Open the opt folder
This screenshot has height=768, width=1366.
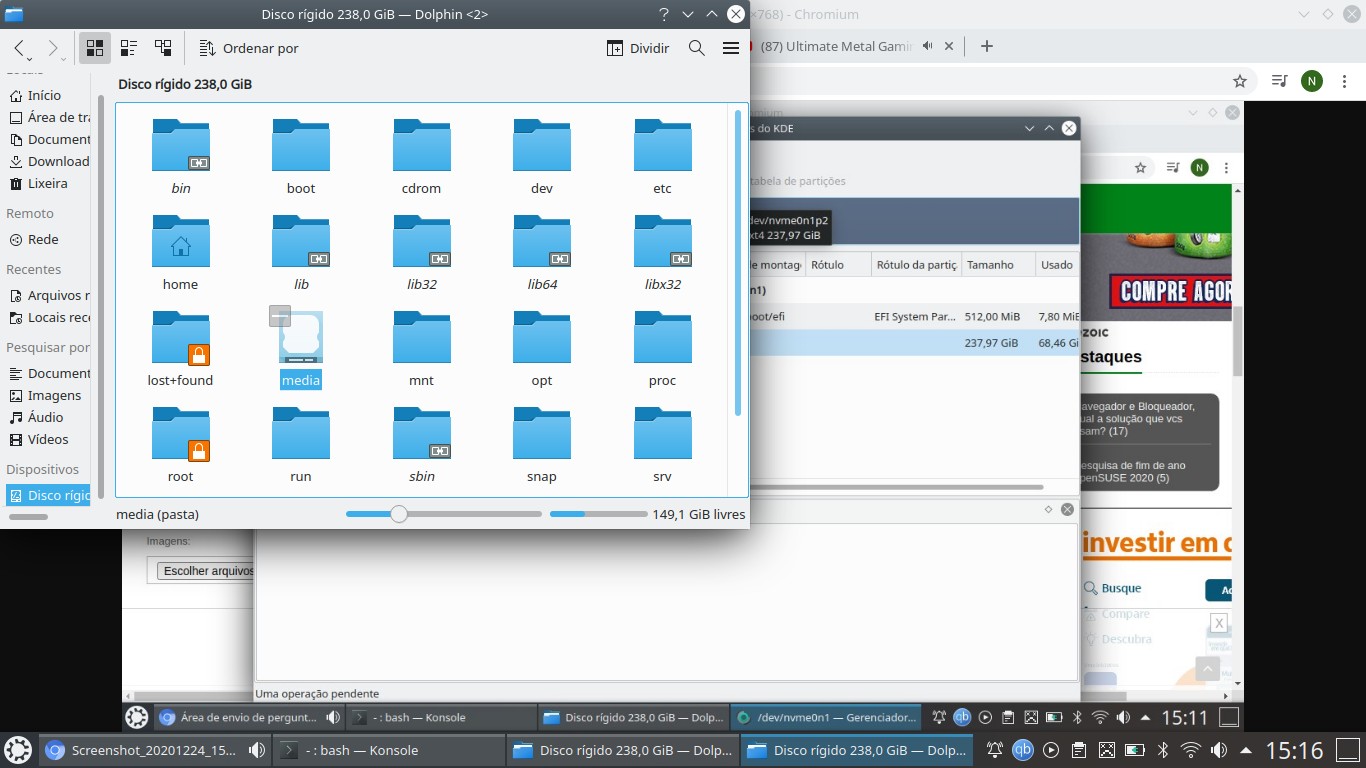pyautogui.click(x=542, y=349)
